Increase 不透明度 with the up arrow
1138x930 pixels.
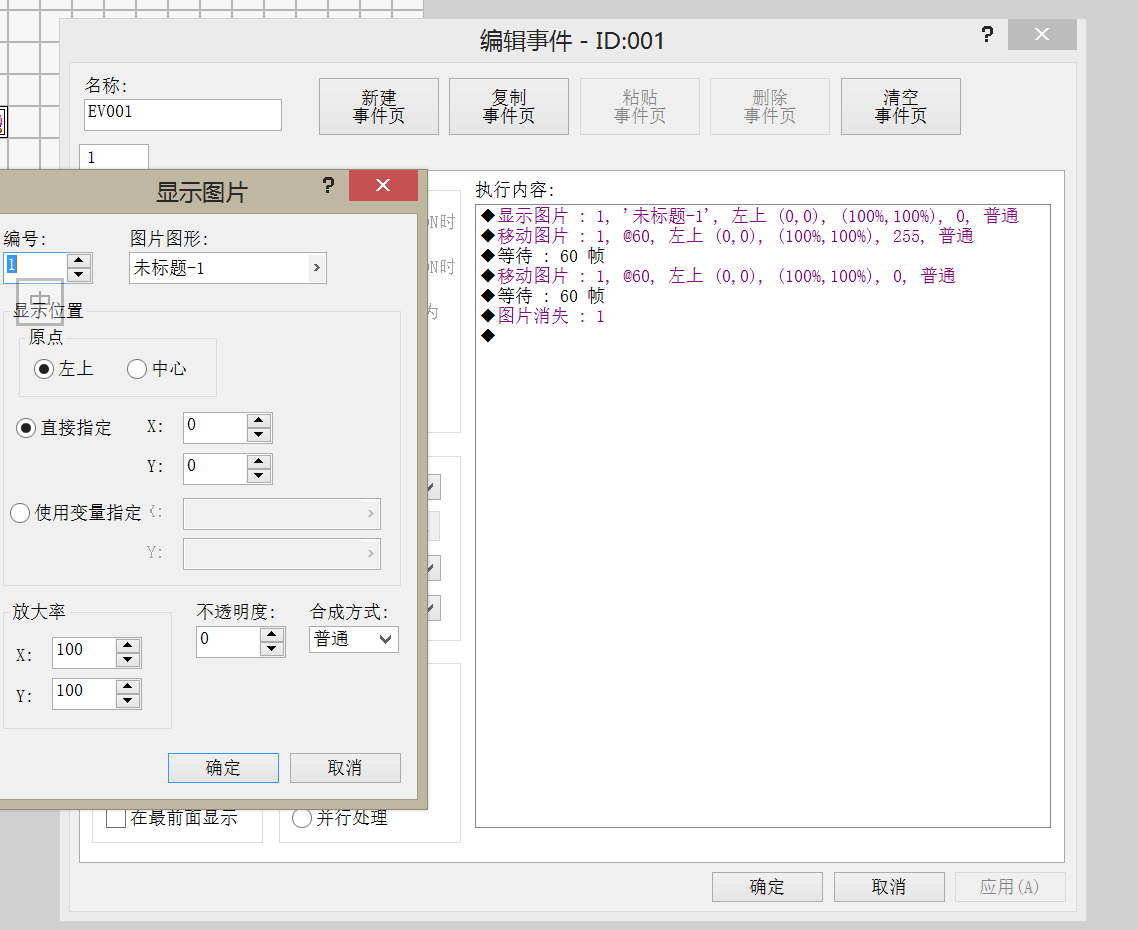271,635
